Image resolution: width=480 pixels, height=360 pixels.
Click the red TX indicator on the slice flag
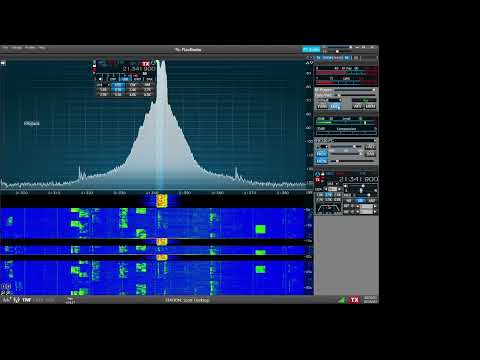pyautogui.click(x=145, y=64)
